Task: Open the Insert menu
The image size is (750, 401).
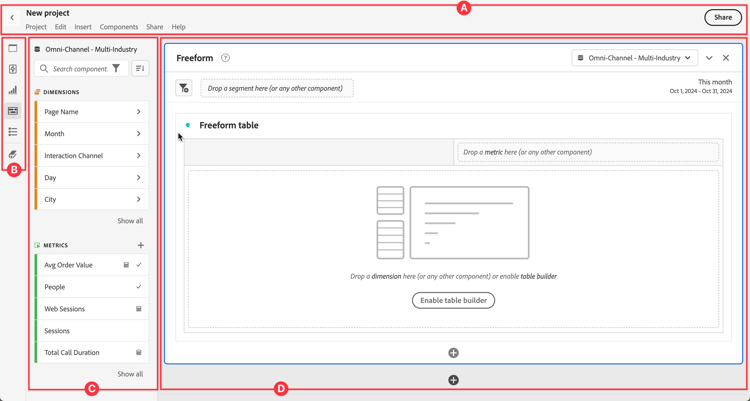Action: pyautogui.click(x=83, y=27)
